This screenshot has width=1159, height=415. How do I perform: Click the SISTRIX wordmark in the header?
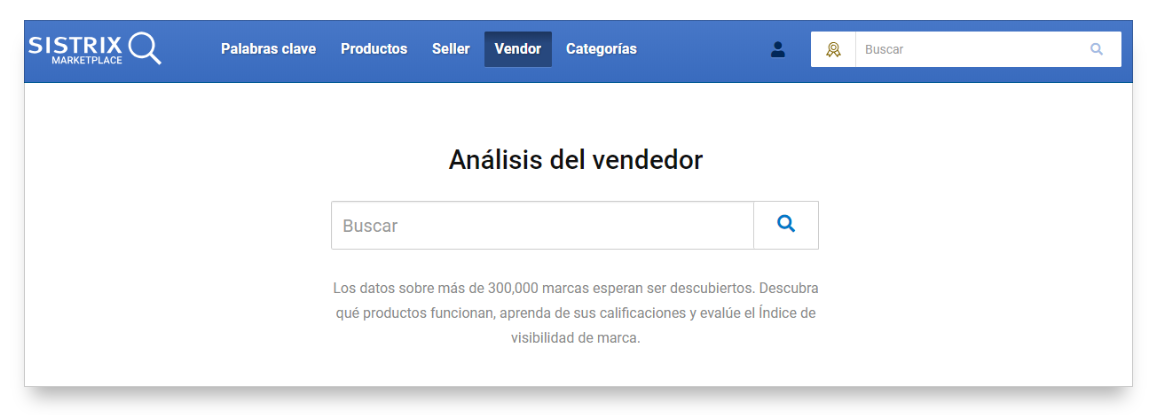point(75,44)
